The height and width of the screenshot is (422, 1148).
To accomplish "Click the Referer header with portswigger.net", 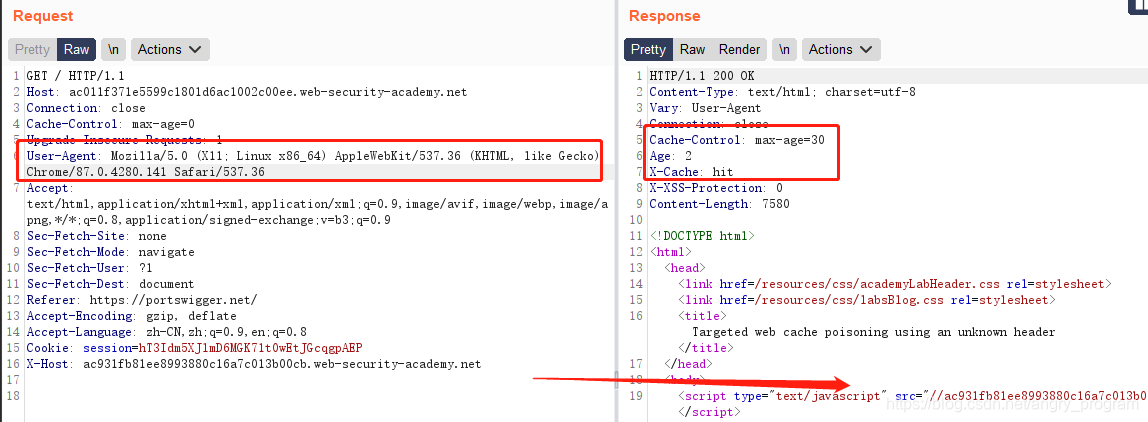I will point(142,300).
